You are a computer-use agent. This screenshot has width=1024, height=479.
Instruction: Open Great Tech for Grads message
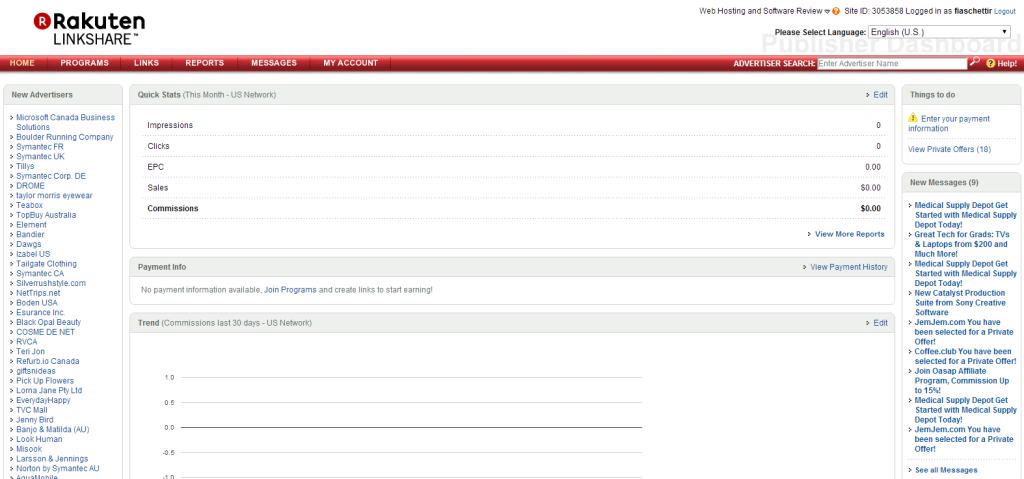click(x=964, y=244)
